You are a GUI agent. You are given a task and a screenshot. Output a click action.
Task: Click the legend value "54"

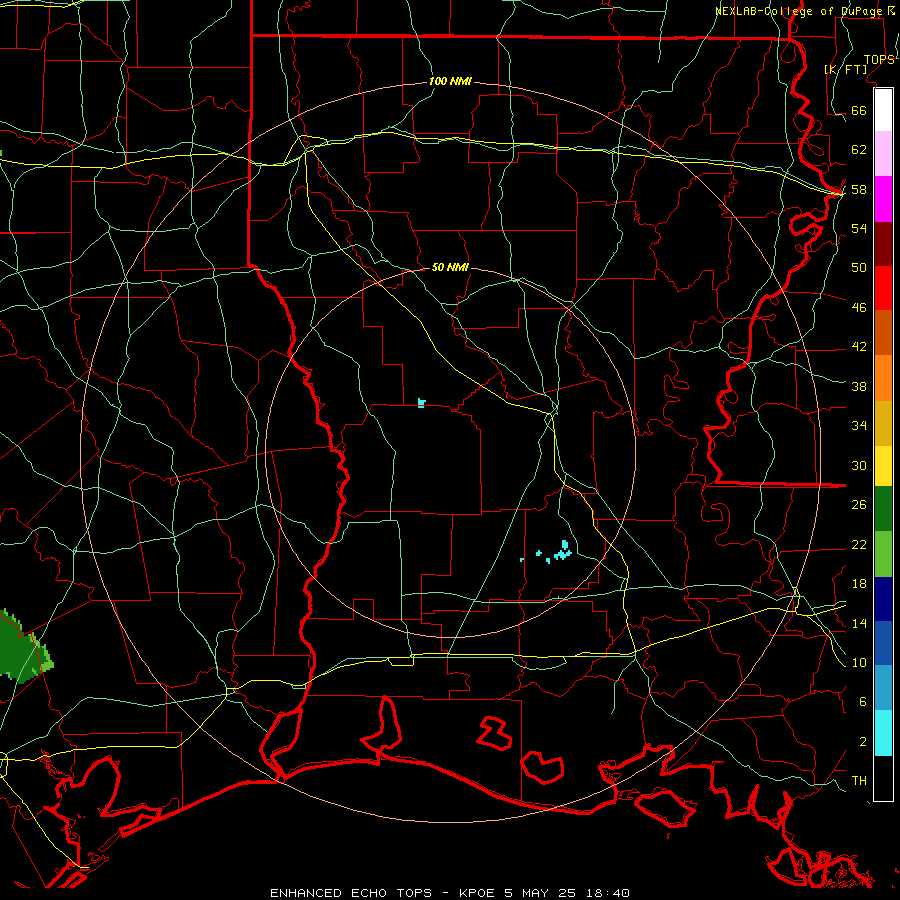coord(859,228)
